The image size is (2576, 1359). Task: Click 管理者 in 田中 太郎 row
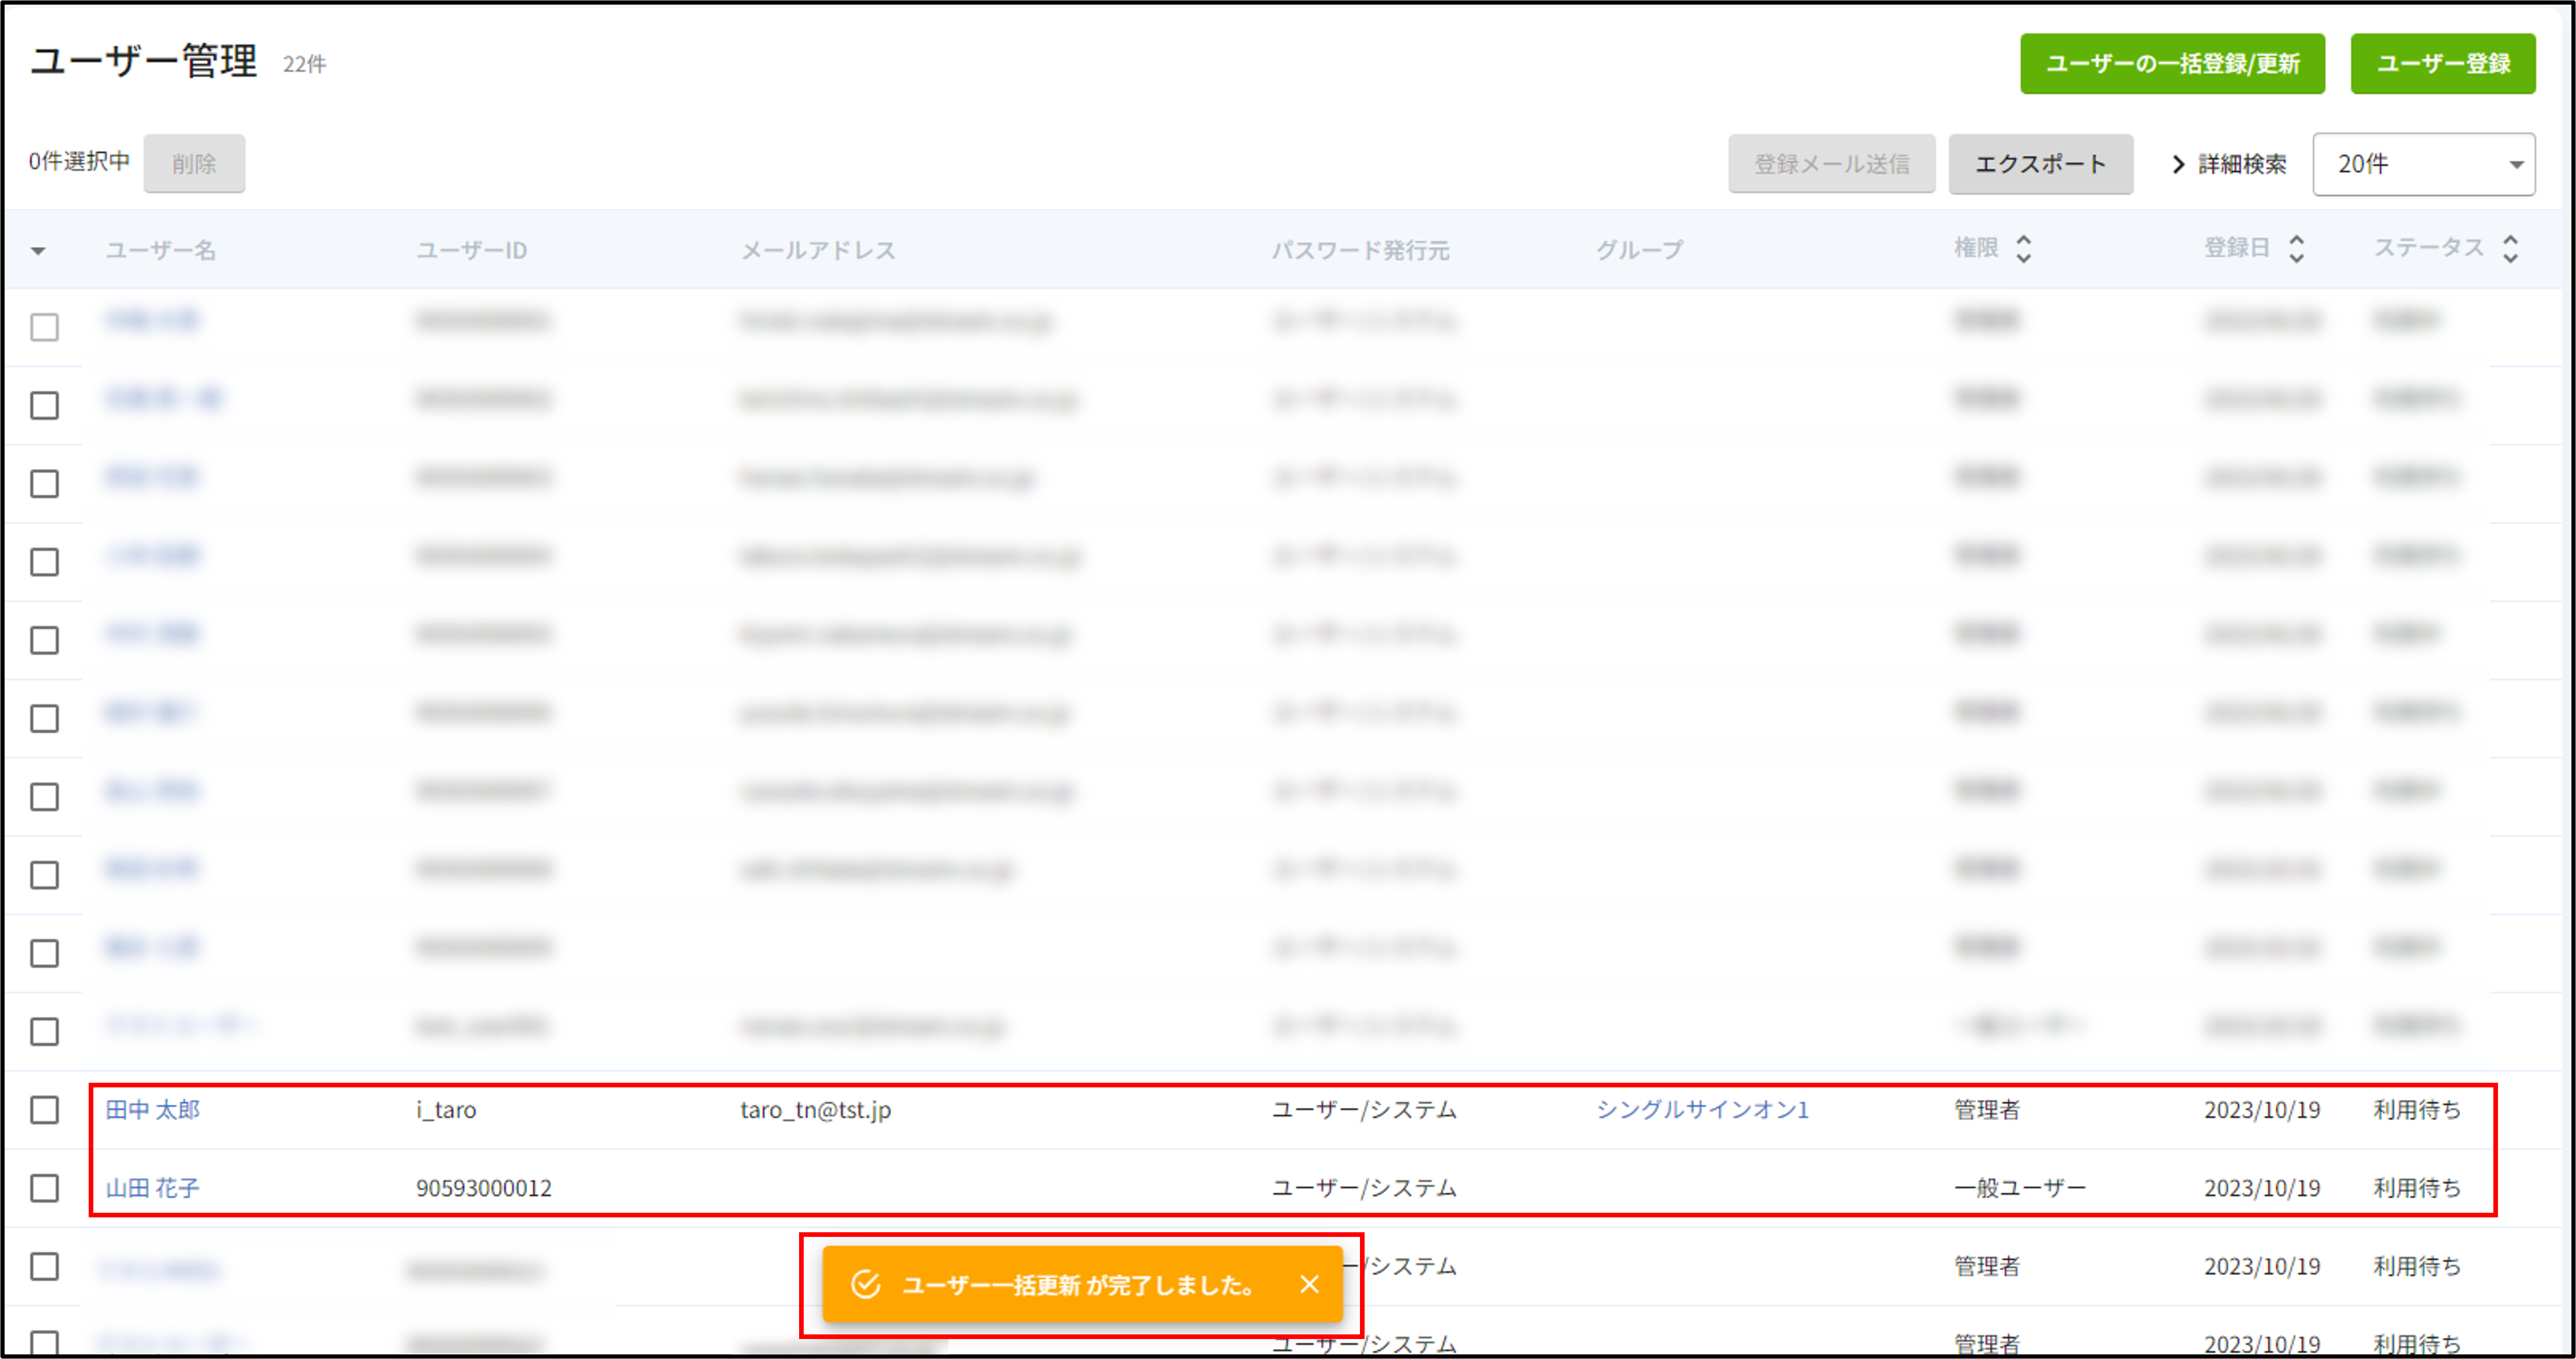[1987, 1110]
